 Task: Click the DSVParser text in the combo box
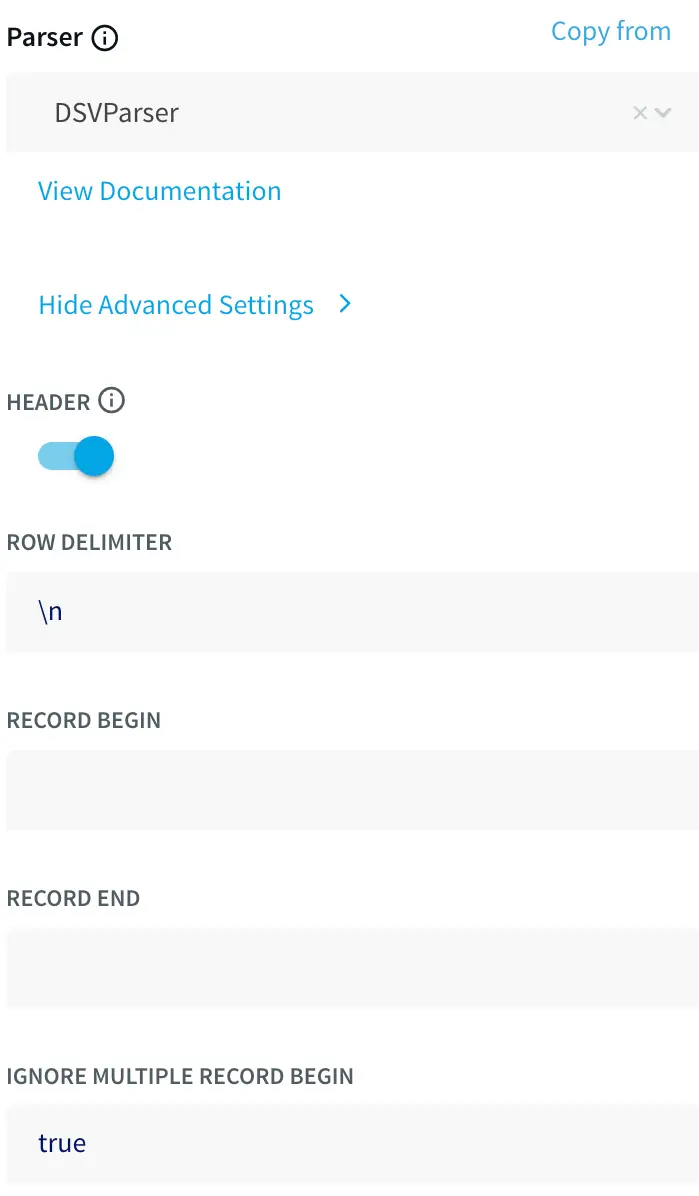tap(117, 113)
